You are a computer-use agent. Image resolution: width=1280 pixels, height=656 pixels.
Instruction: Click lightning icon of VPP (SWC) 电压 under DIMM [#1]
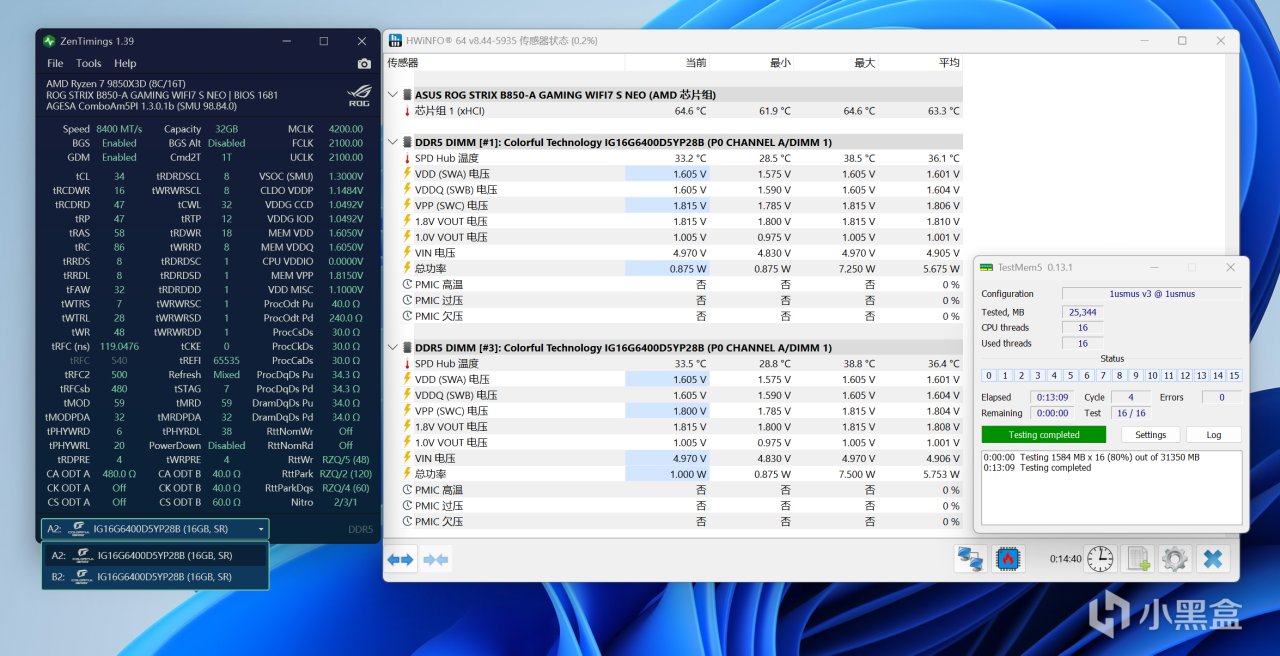pyautogui.click(x=407, y=206)
